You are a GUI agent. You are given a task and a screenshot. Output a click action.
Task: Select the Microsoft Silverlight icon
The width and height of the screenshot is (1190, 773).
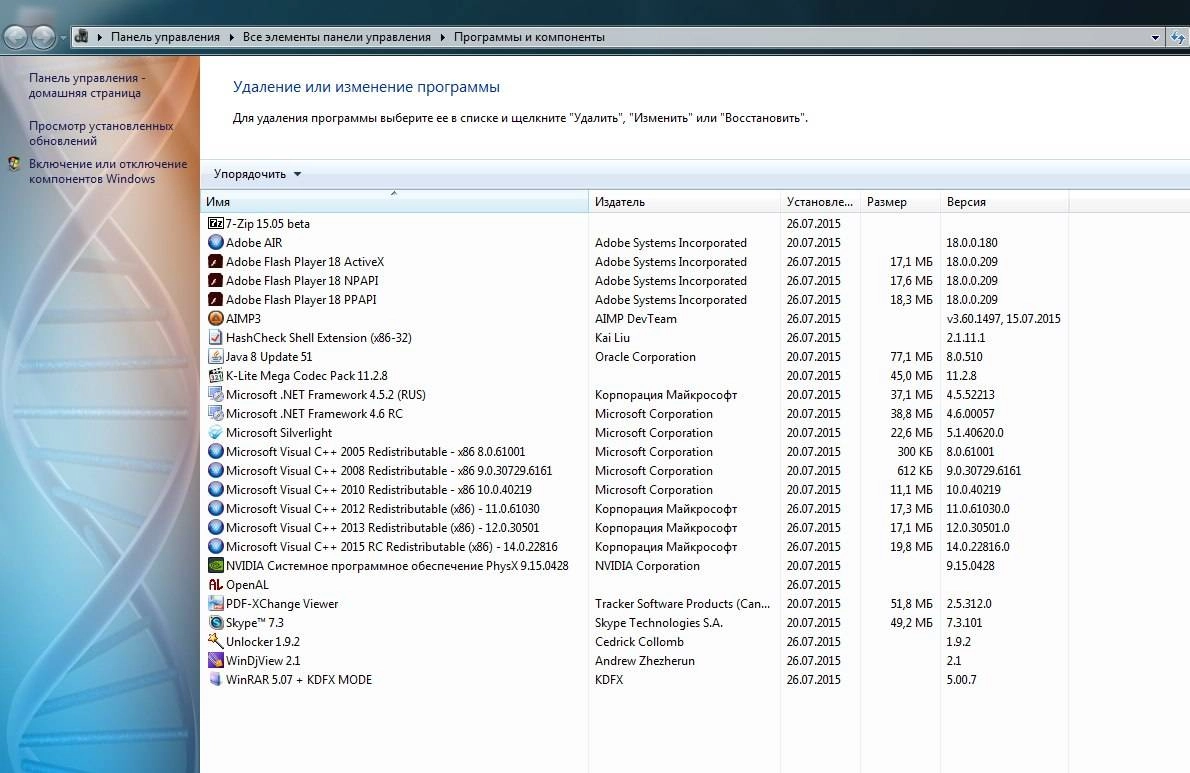tap(216, 432)
